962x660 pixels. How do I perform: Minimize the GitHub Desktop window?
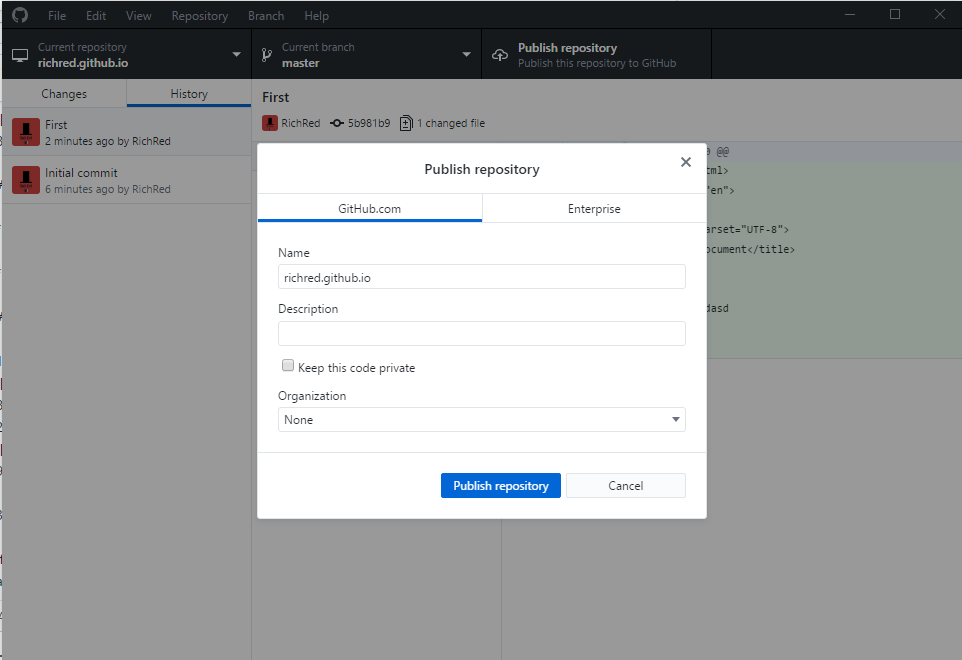click(x=850, y=14)
